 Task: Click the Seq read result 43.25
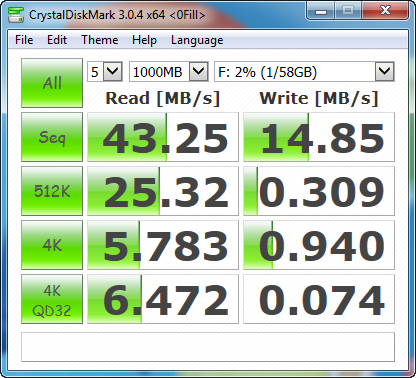(163, 137)
